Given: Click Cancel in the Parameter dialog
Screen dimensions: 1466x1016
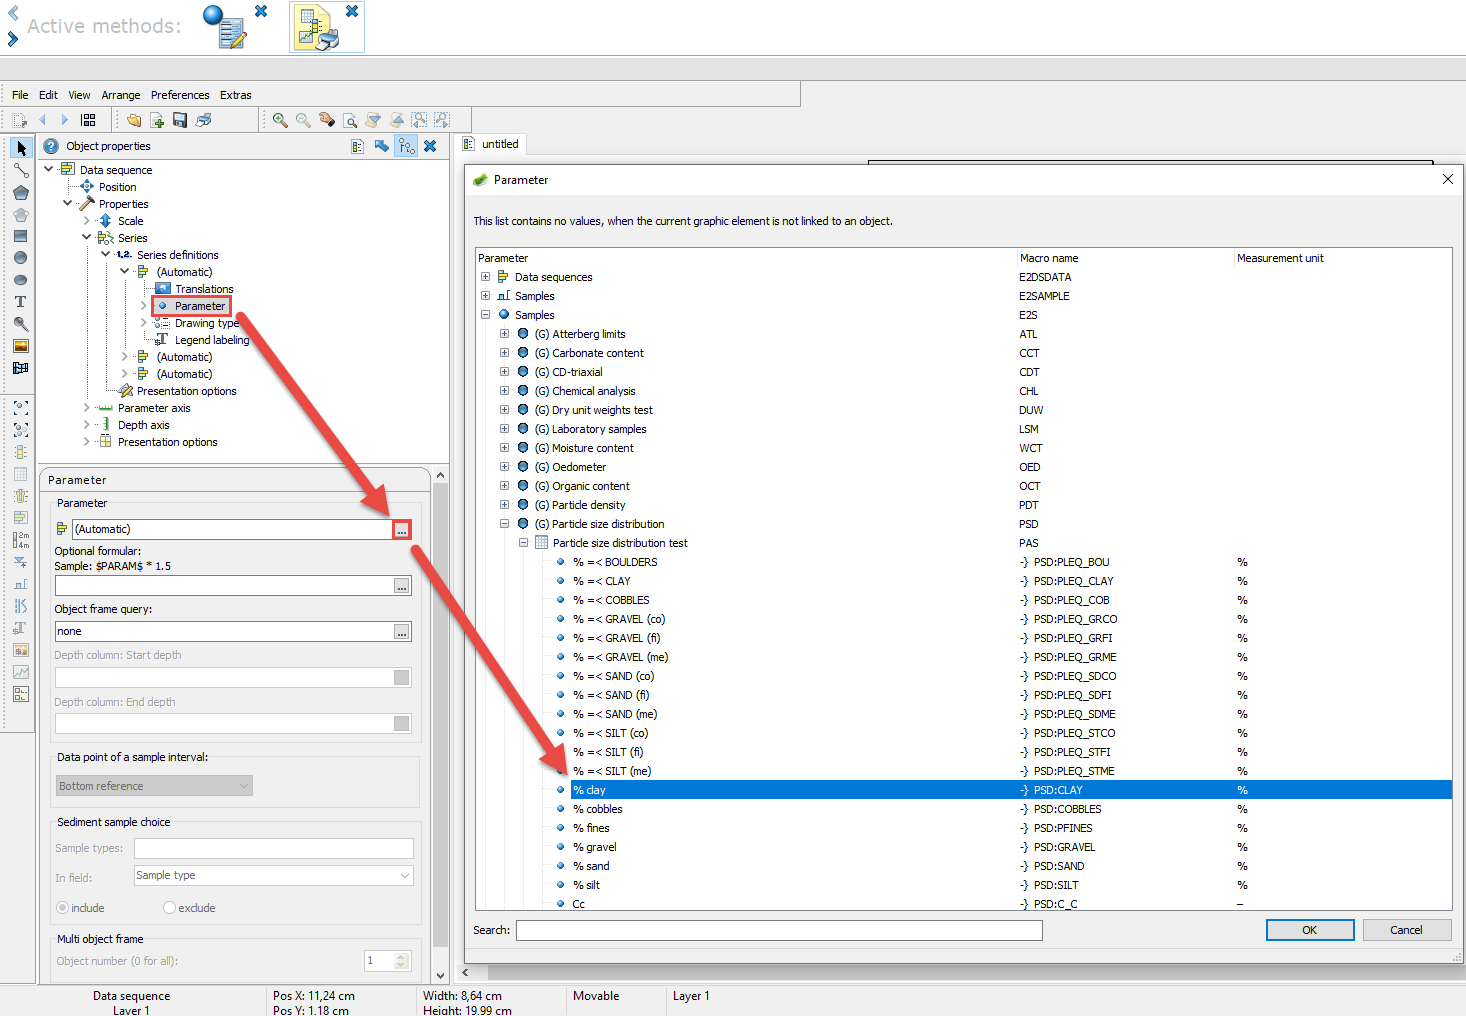Looking at the screenshot, I should pos(1406,930).
